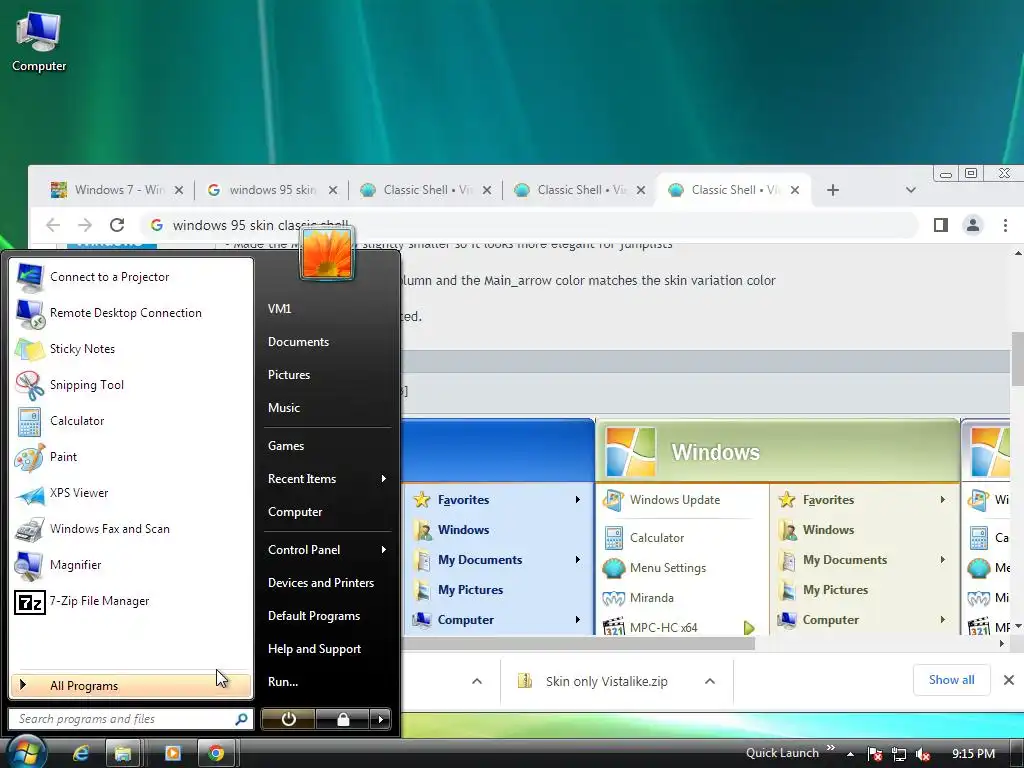
Task: Open Windows Explorer folder taskbar icon
Action: pos(123,753)
